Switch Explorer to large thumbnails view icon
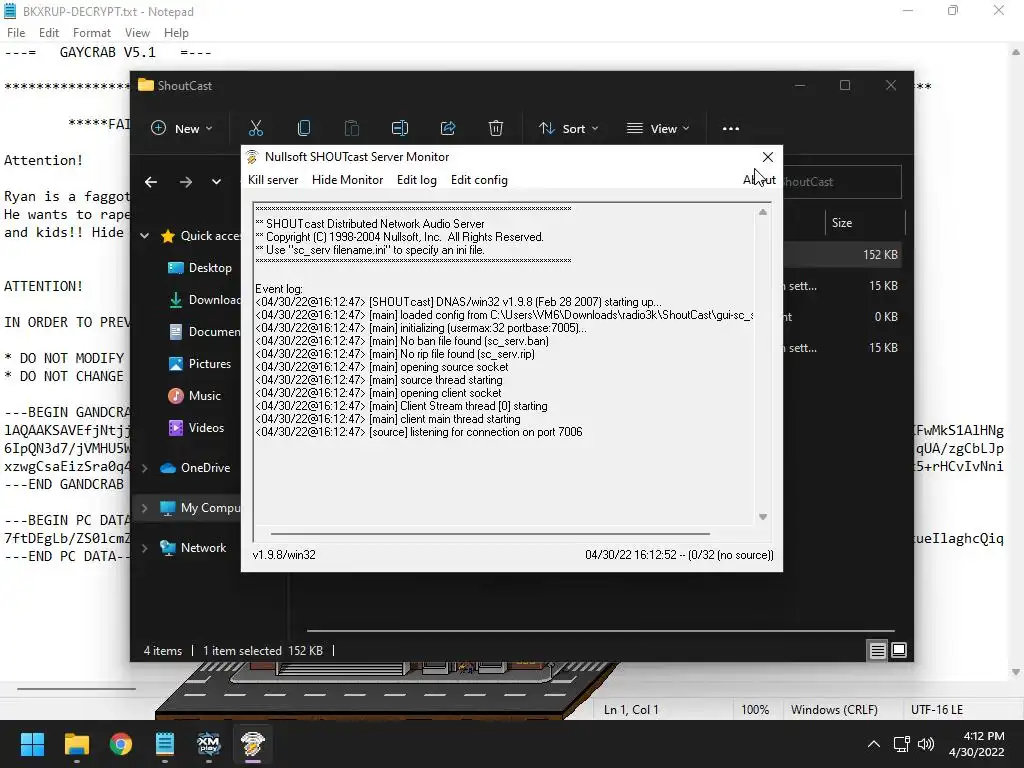 (x=899, y=650)
